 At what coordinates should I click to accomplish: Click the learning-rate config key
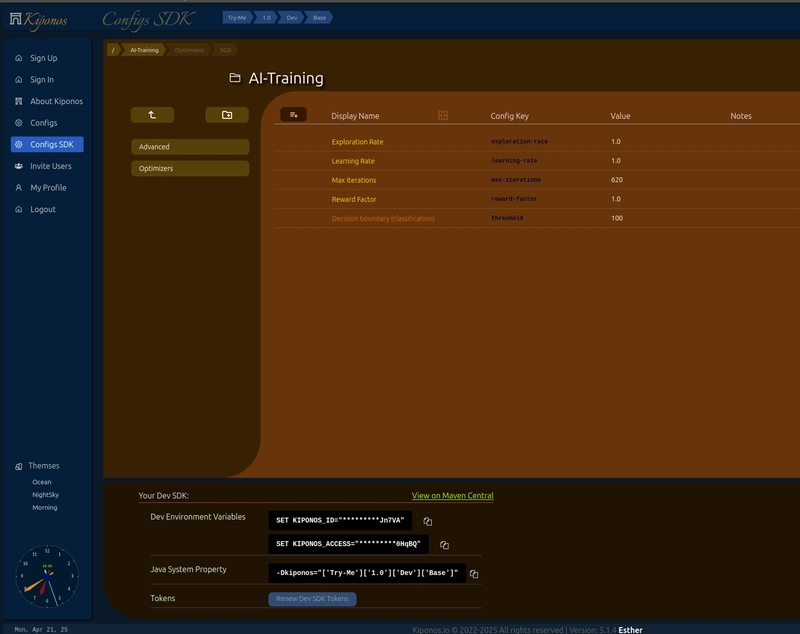pos(514,161)
